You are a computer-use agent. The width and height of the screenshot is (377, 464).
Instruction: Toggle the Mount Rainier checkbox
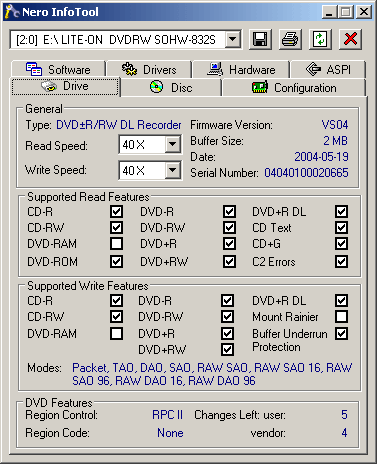[x=342, y=316]
